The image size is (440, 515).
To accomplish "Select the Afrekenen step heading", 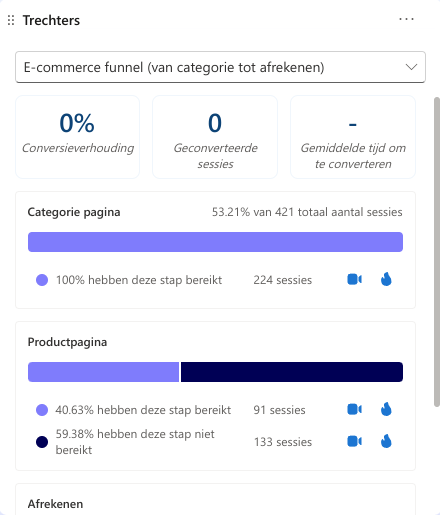I will point(55,504).
